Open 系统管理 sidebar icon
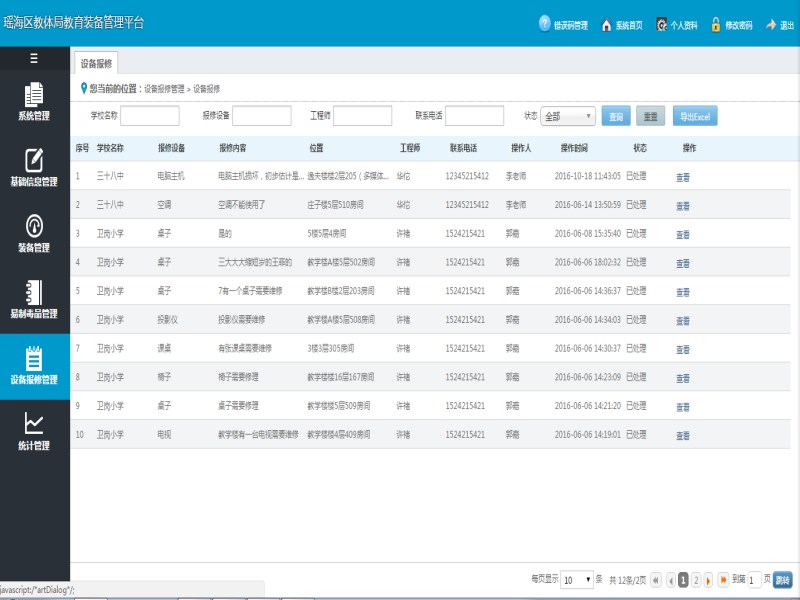 click(x=34, y=94)
